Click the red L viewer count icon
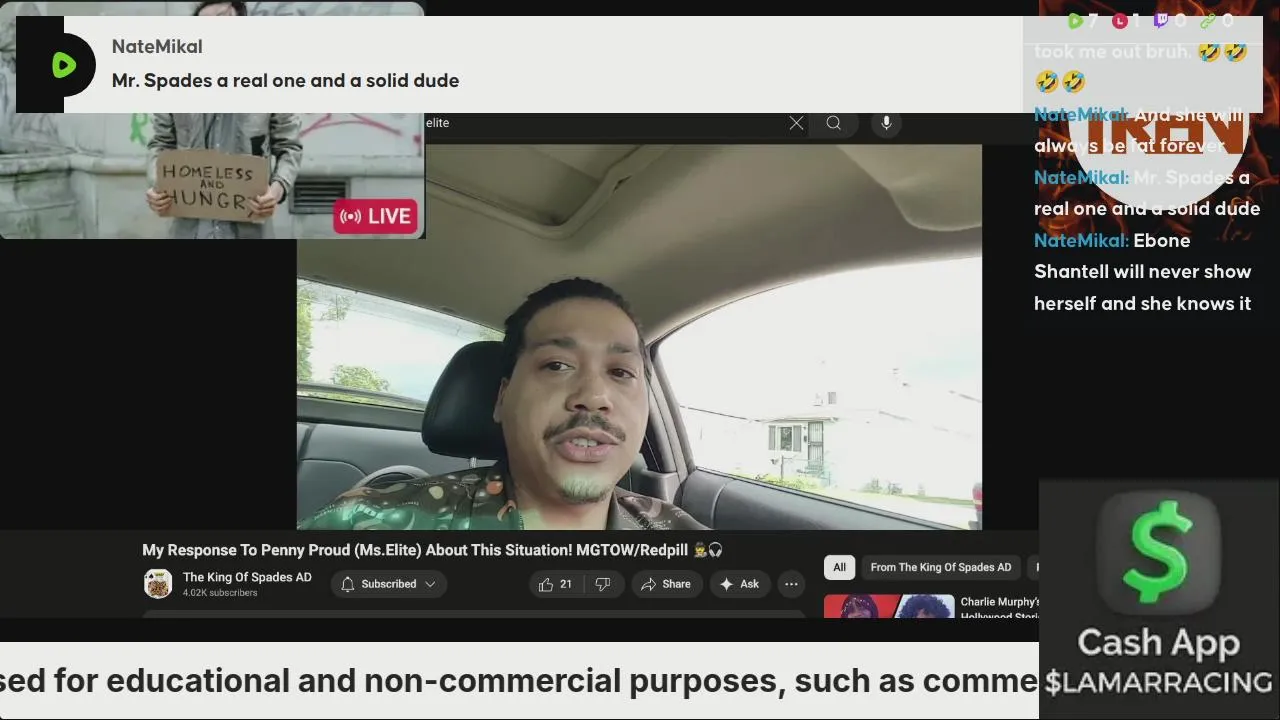Viewport: 1280px width, 720px height. (x=1120, y=20)
